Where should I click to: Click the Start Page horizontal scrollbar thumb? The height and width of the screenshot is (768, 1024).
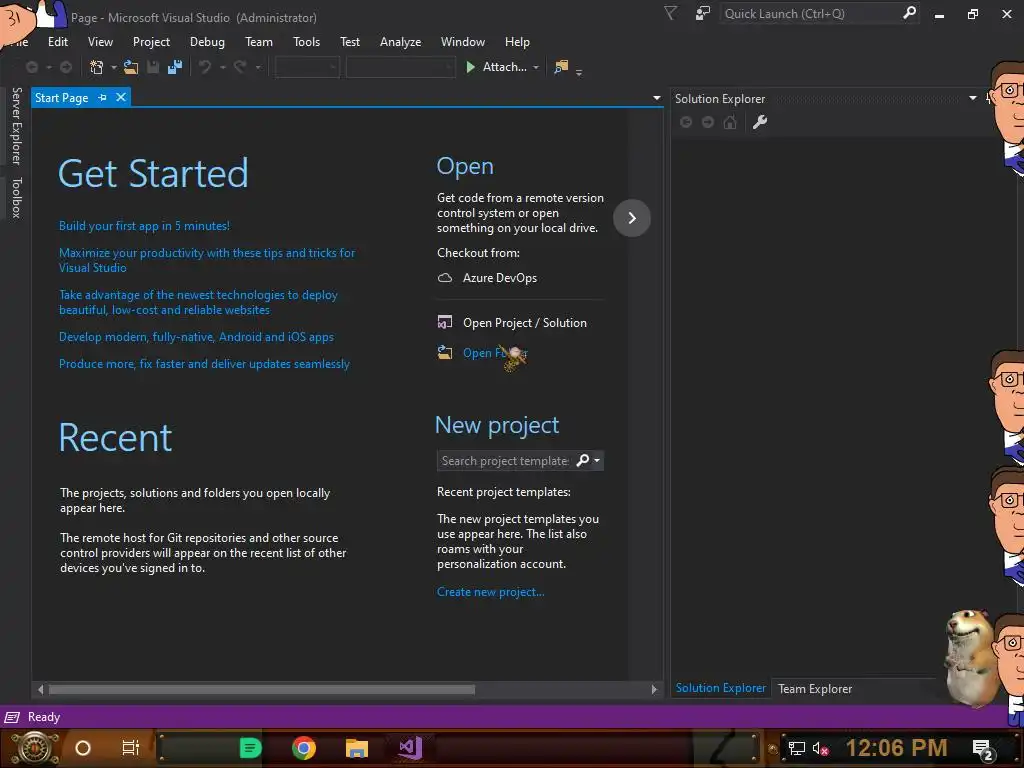click(261, 689)
